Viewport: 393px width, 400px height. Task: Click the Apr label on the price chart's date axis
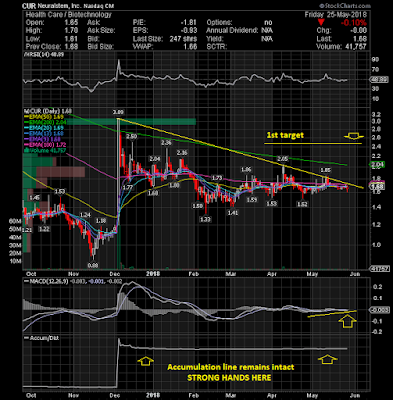[272, 273]
